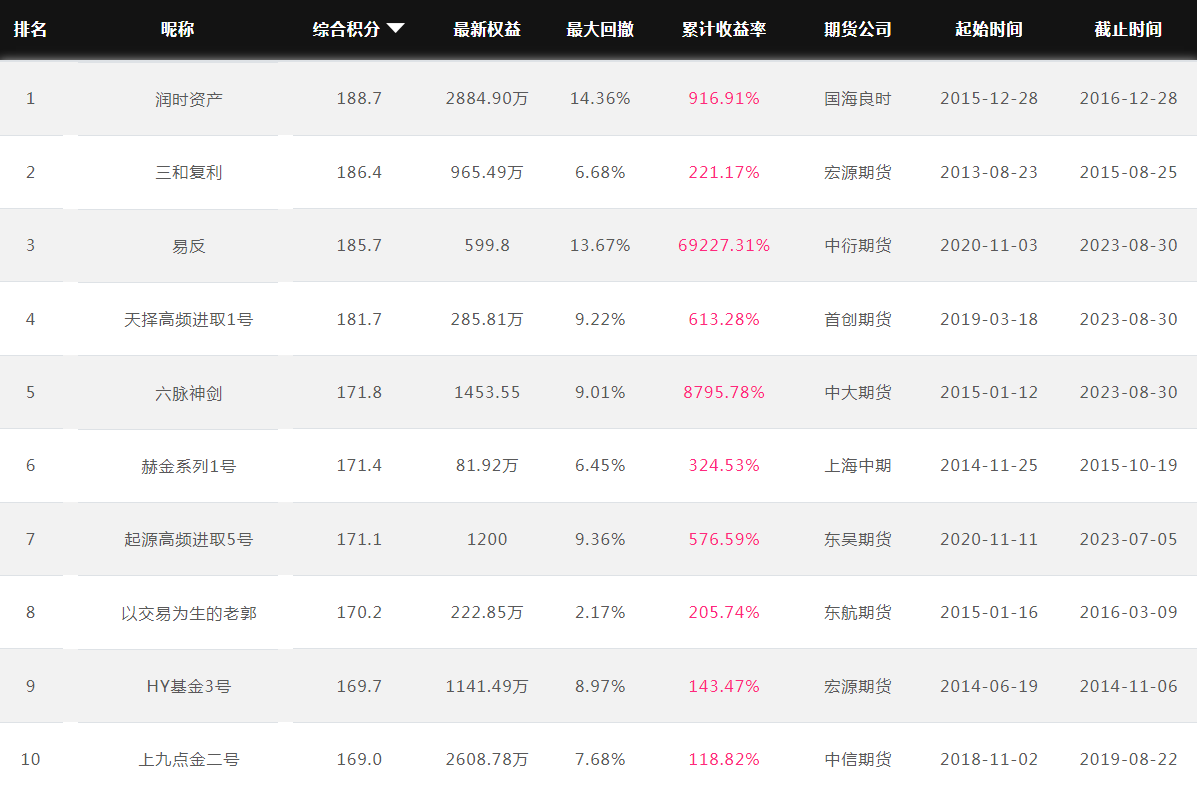Image resolution: width=1197 pixels, height=792 pixels.
Task: Click score 185.7 for 易反
Action: 359,245
